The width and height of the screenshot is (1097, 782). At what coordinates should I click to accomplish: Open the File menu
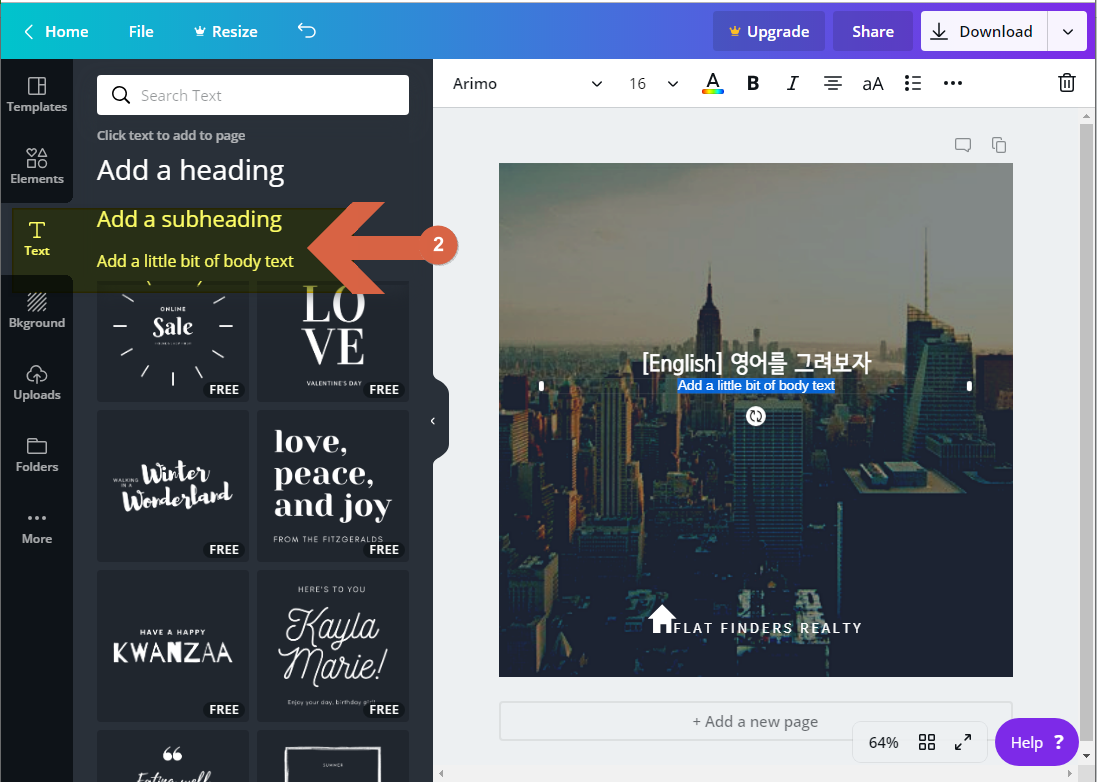click(x=141, y=31)
